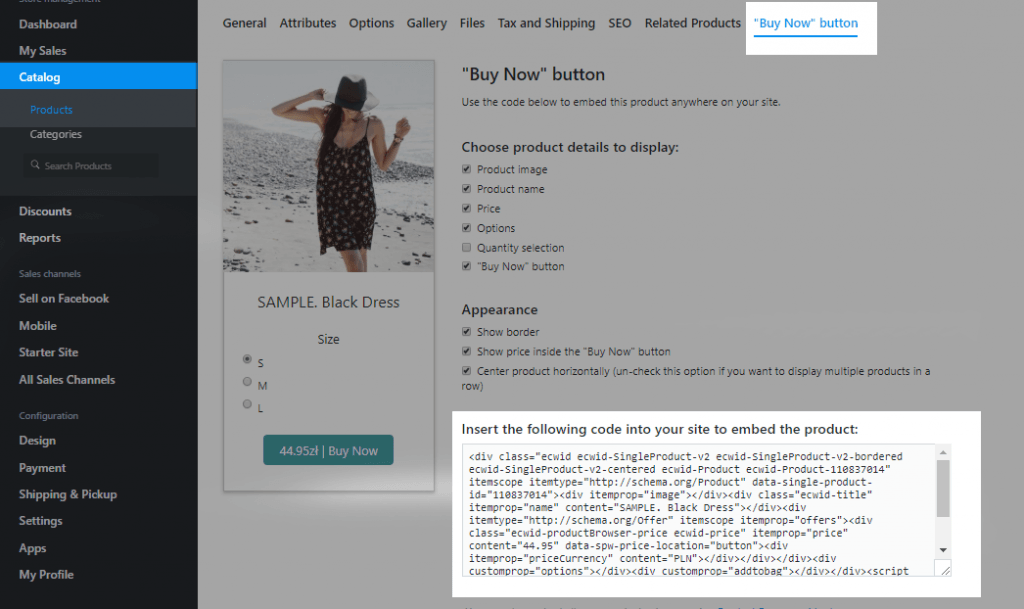The image size is (1024, 609).
Task: Click the code box scroll-down arrow
Action: [943, 550]
